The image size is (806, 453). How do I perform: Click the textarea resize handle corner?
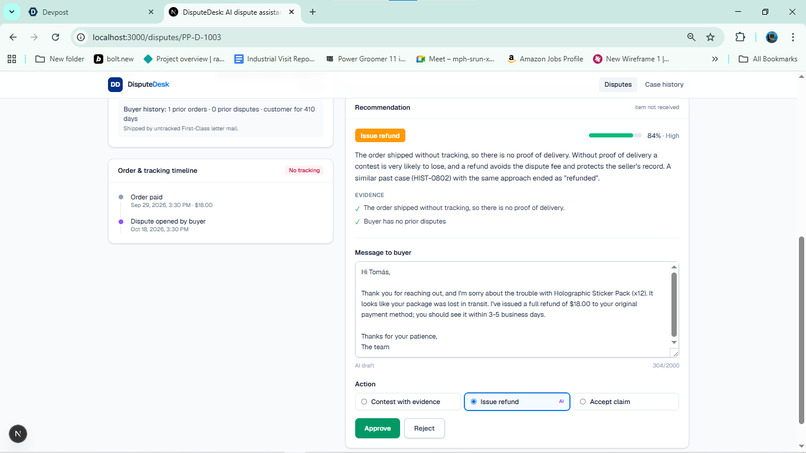[x=675, y=353]
